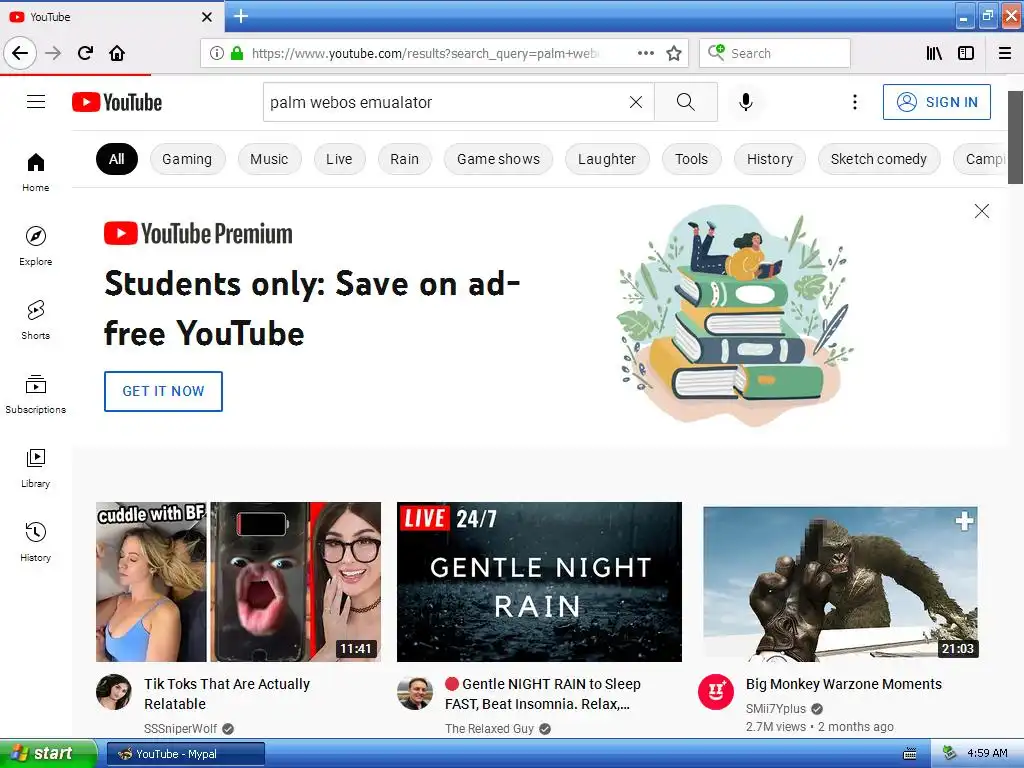Open Tik Toks That Are Actually Relatable title

[x=227, y=694]
